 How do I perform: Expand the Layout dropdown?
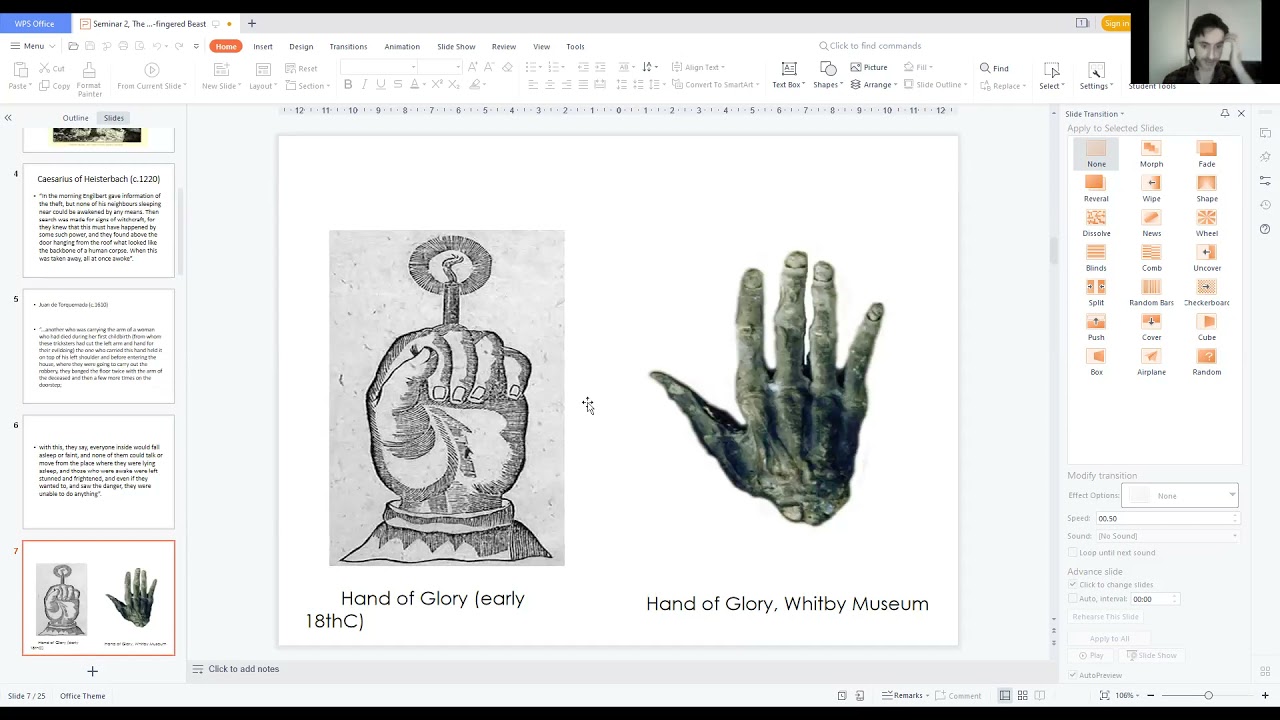click(263, 86)
